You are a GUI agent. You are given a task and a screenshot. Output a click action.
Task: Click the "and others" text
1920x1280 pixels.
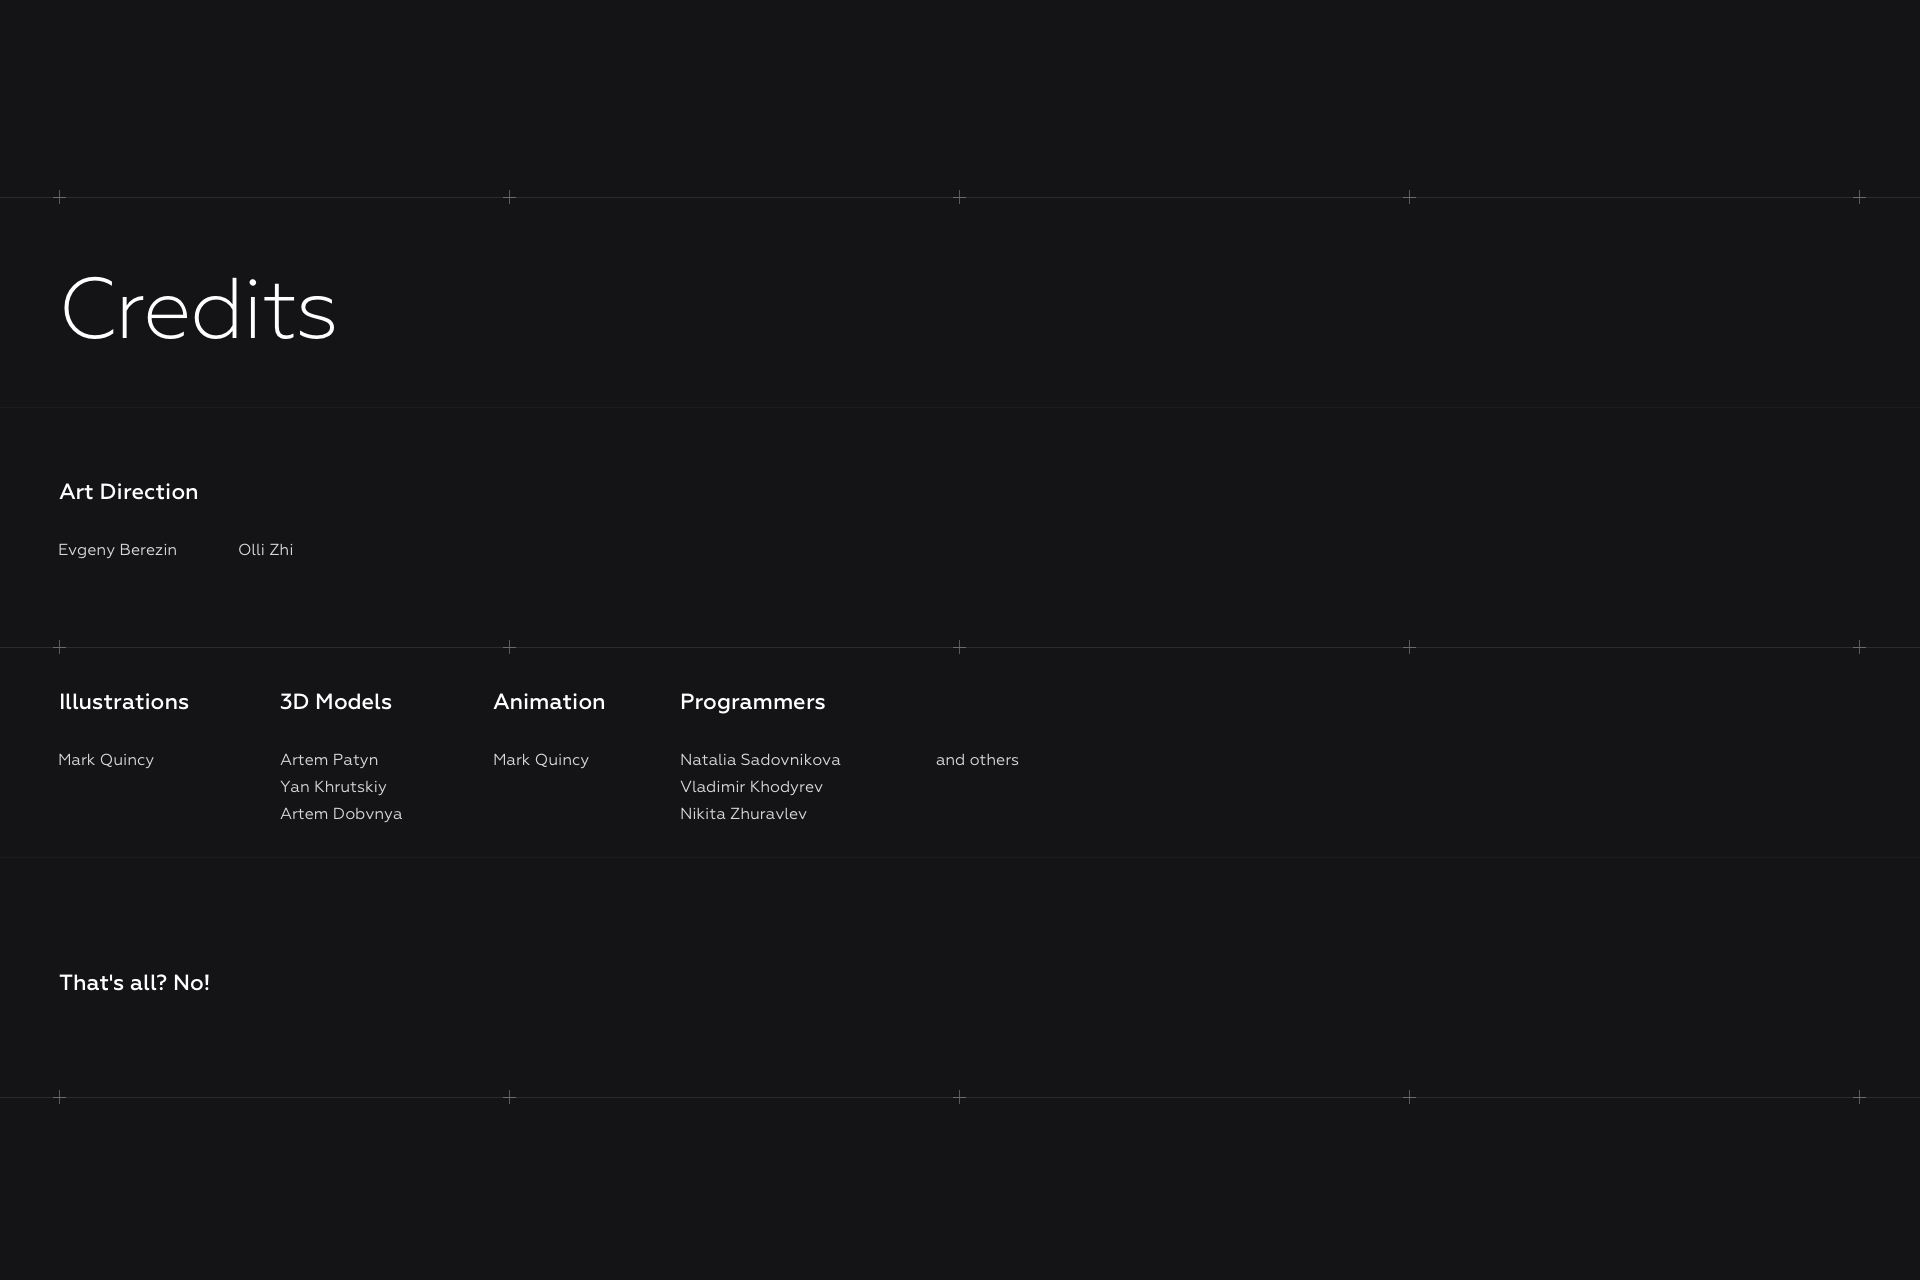977,760
